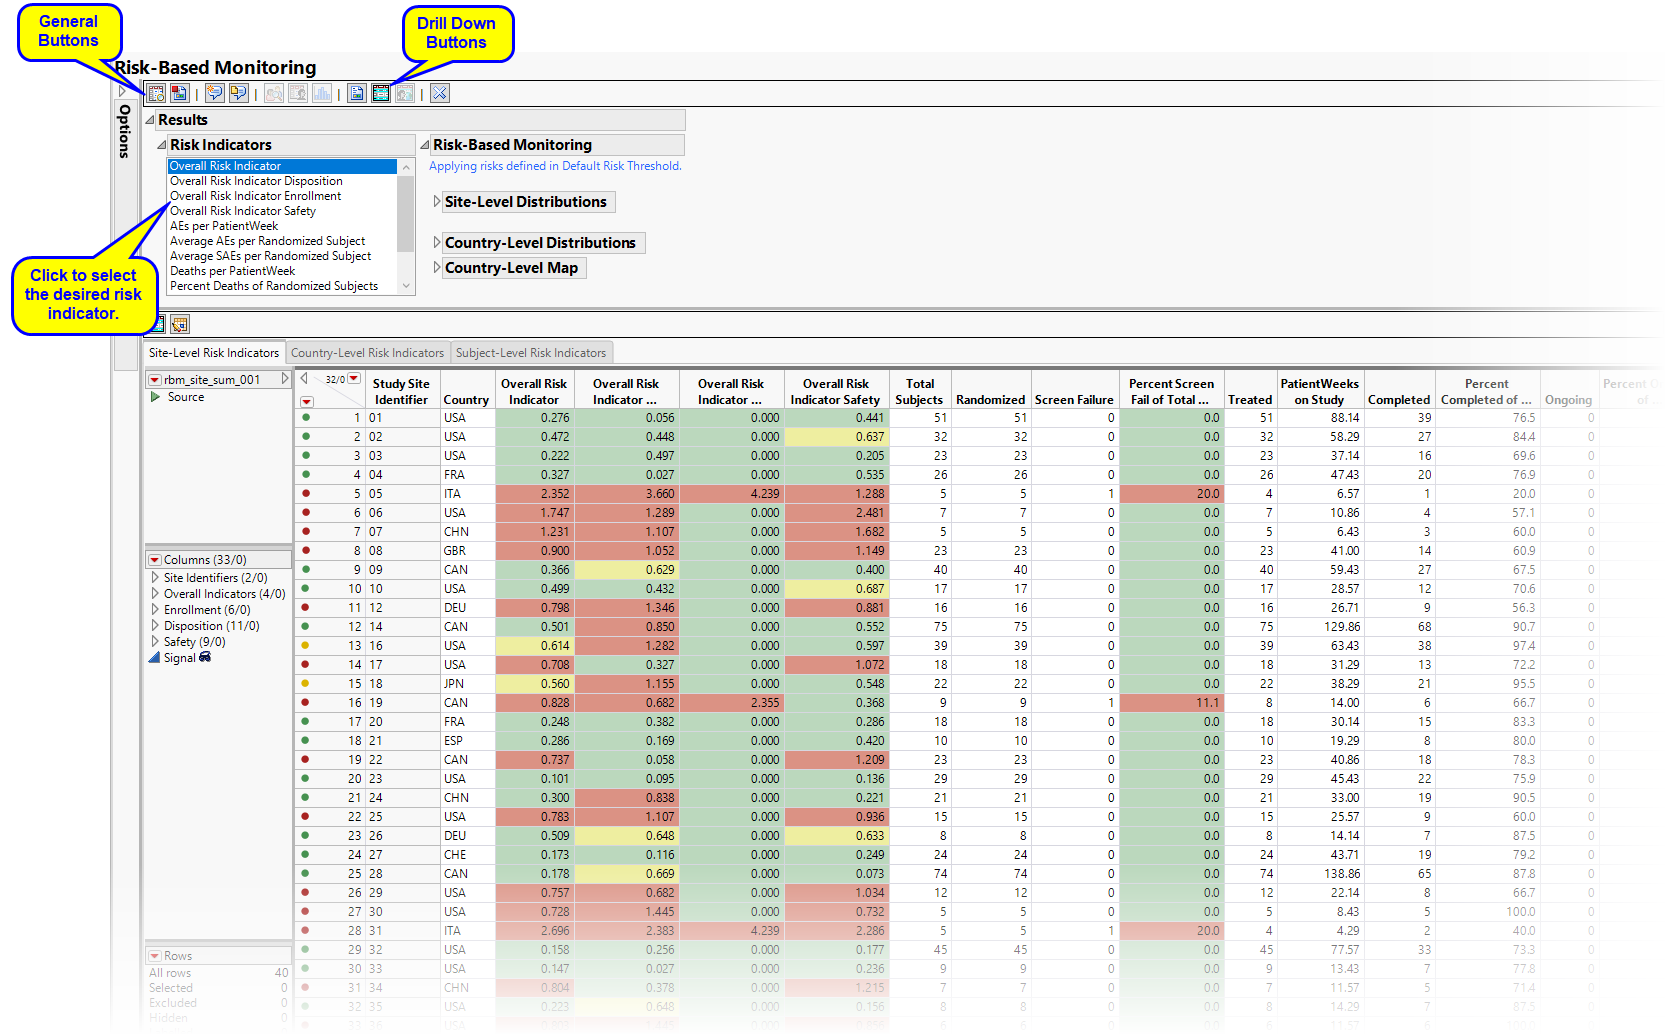Open the Subject-Level Risk Indicators tab
This screenshot has height=1035, width=1666.
(530, 353)
